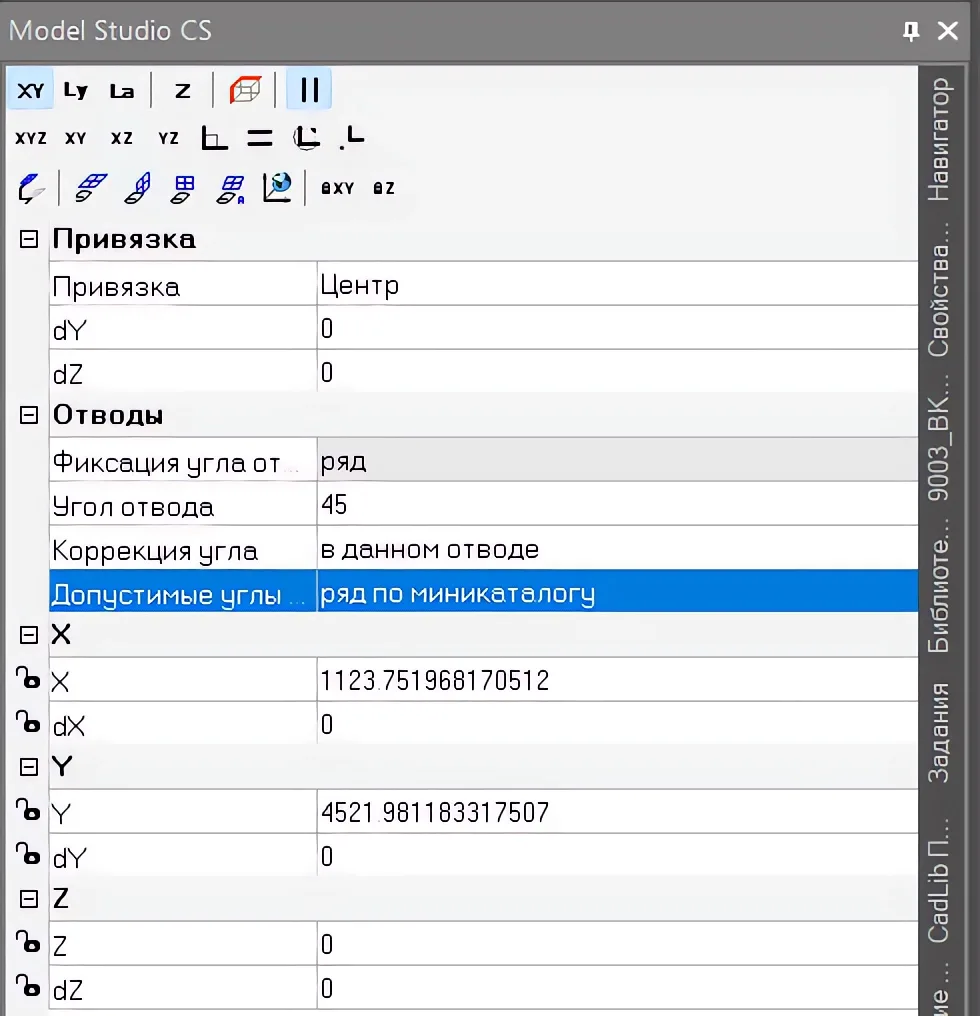Collapse the Y coordinate group
Screen dimensions: 980x1016
29,767
